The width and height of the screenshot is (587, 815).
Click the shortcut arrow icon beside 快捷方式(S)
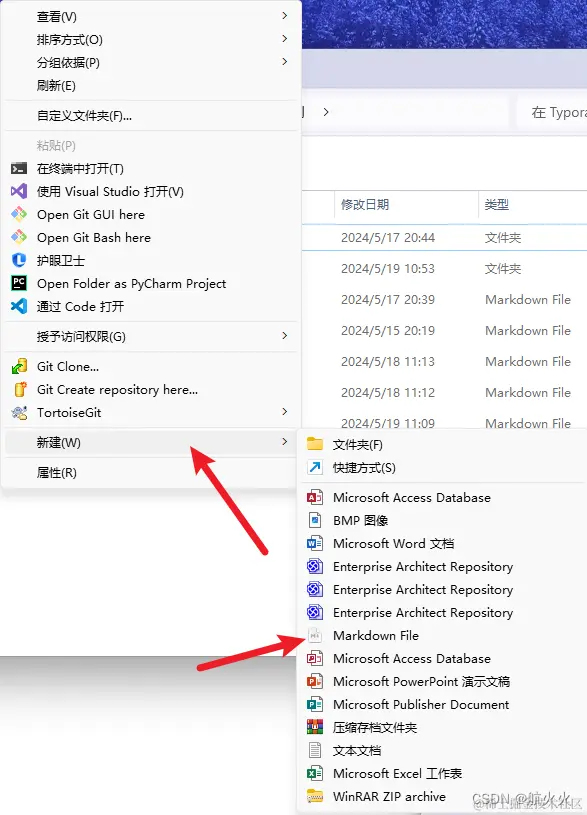click(315, 467)
